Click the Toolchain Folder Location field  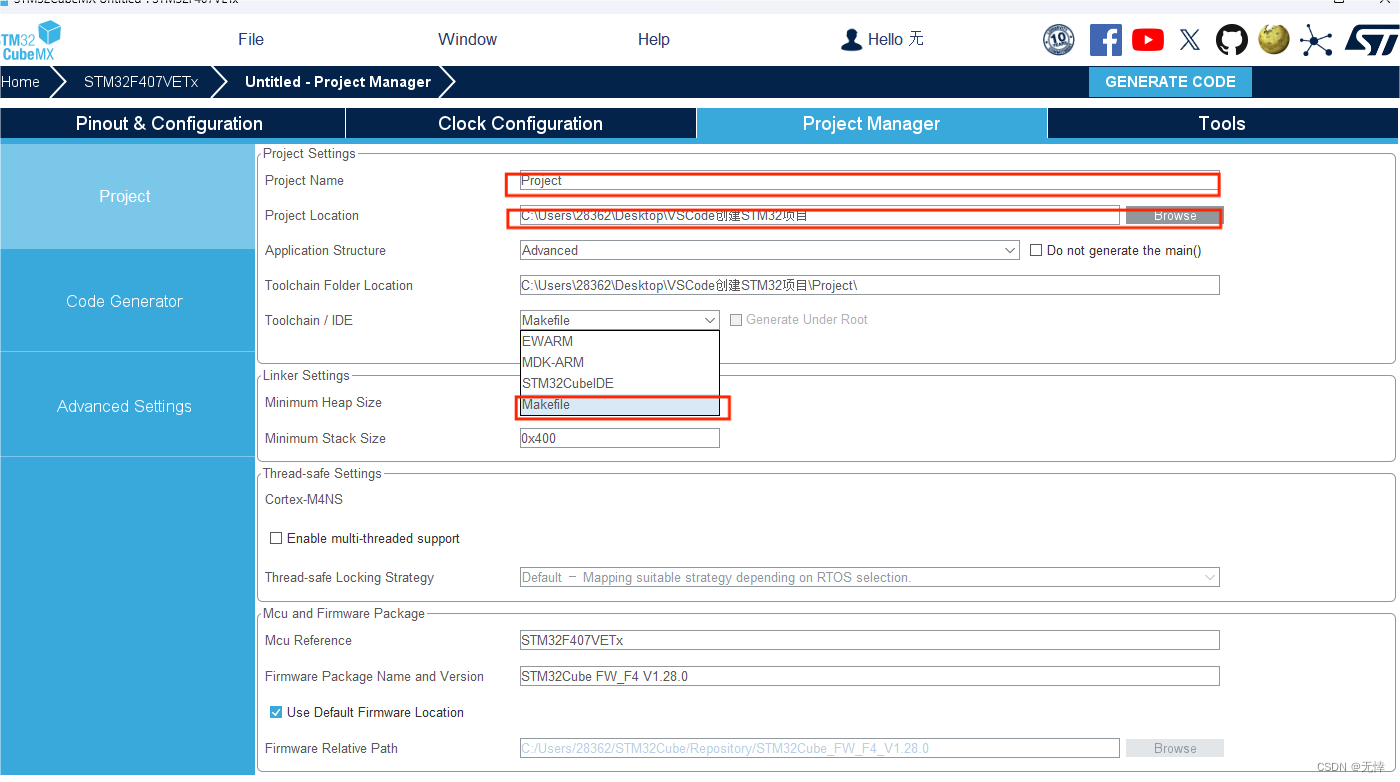[869, 286]
